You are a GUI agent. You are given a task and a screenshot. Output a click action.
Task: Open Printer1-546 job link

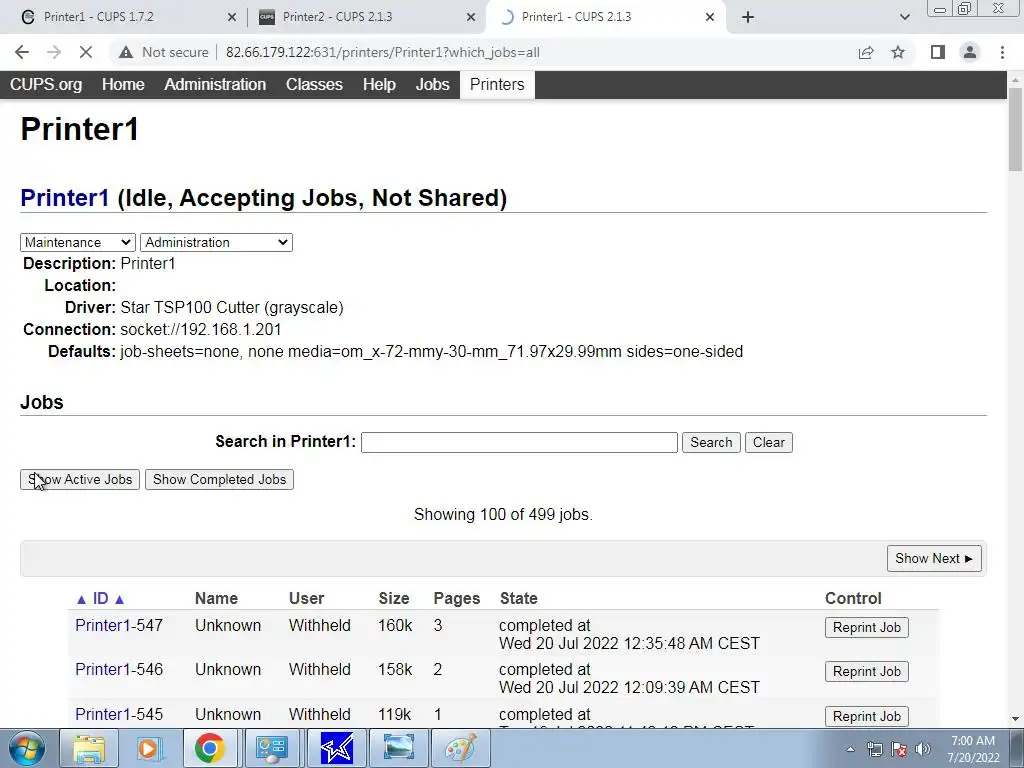click(x=119, y=669)
